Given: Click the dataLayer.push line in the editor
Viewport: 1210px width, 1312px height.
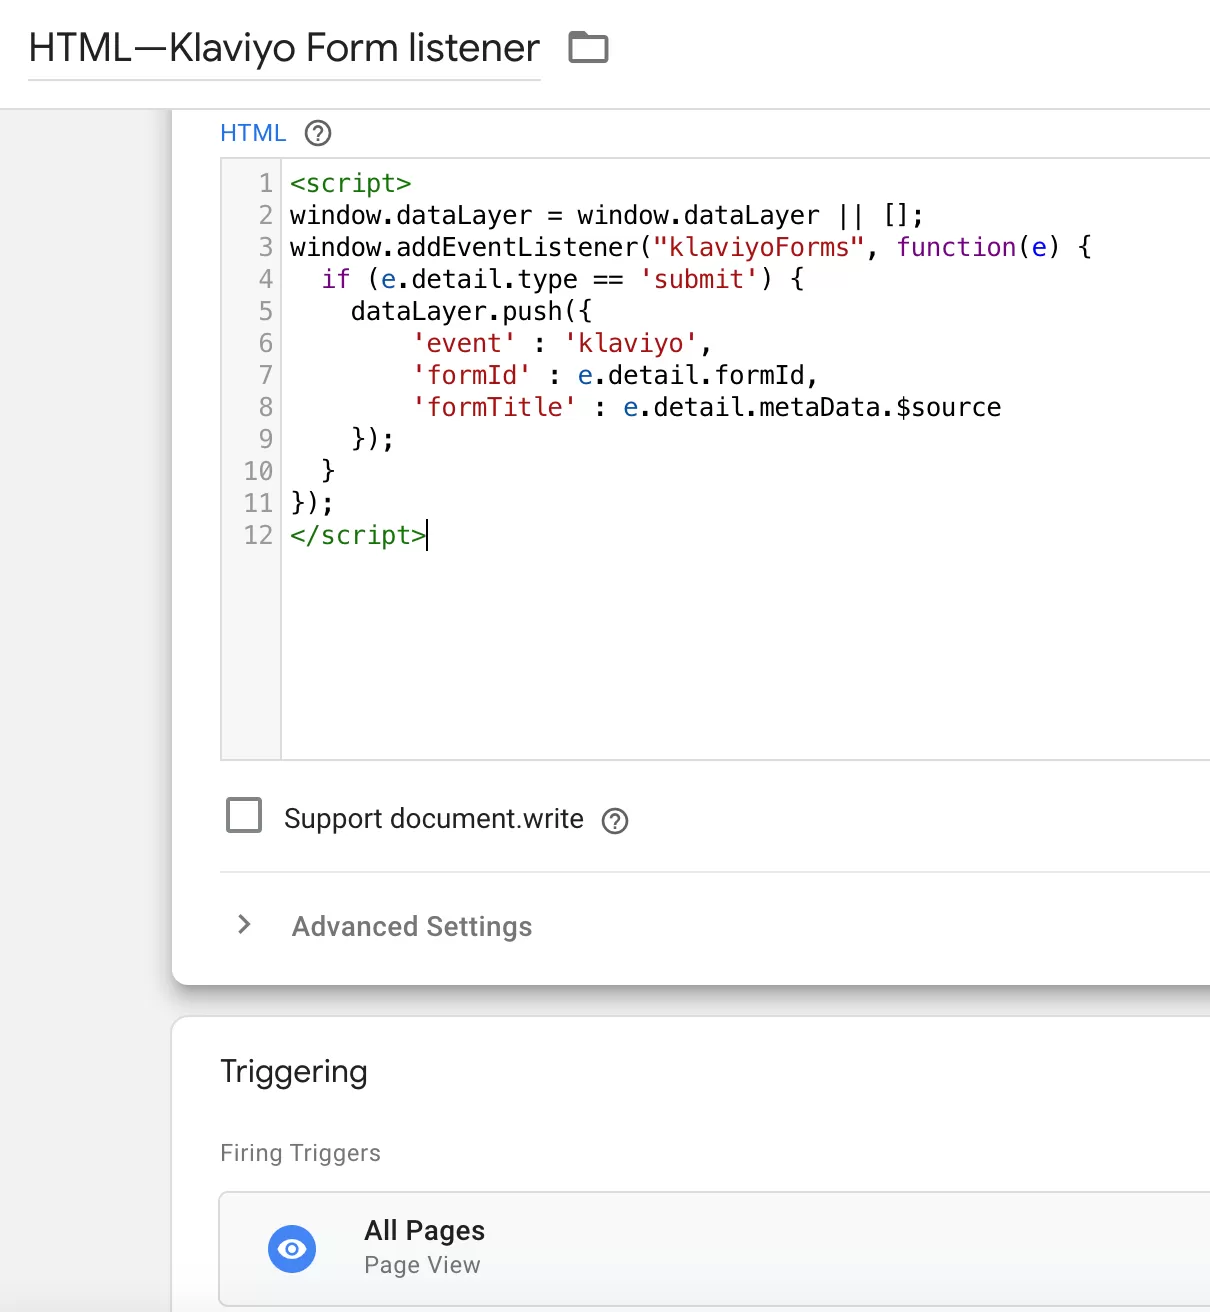Looking at the screenshot, I should point(471,311).
